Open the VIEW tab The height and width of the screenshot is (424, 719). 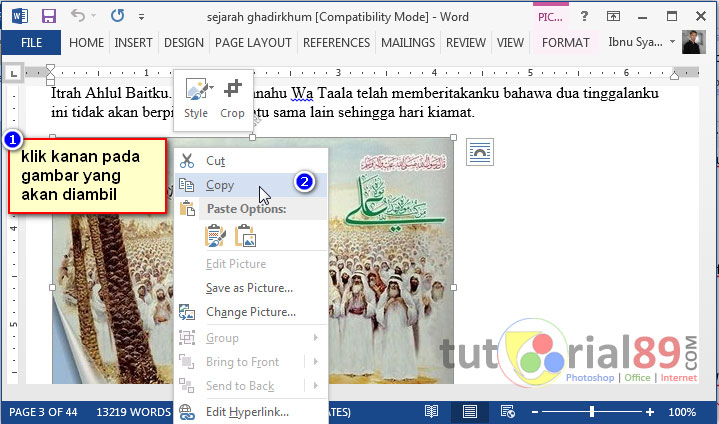510,43
